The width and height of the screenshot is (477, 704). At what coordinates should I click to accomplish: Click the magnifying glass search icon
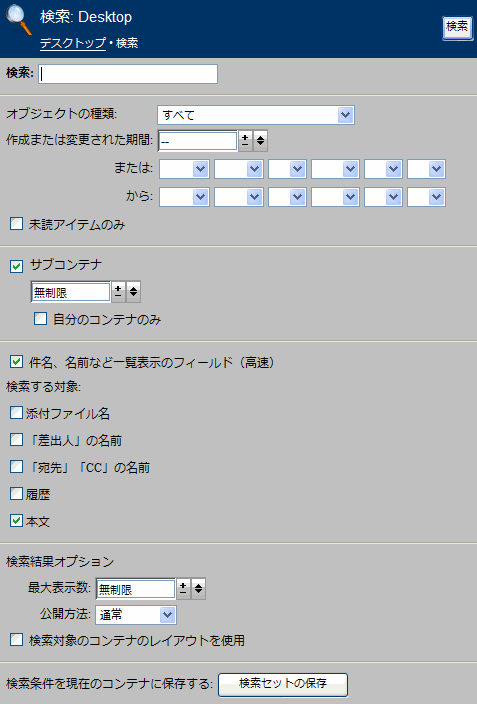[19, 20]
